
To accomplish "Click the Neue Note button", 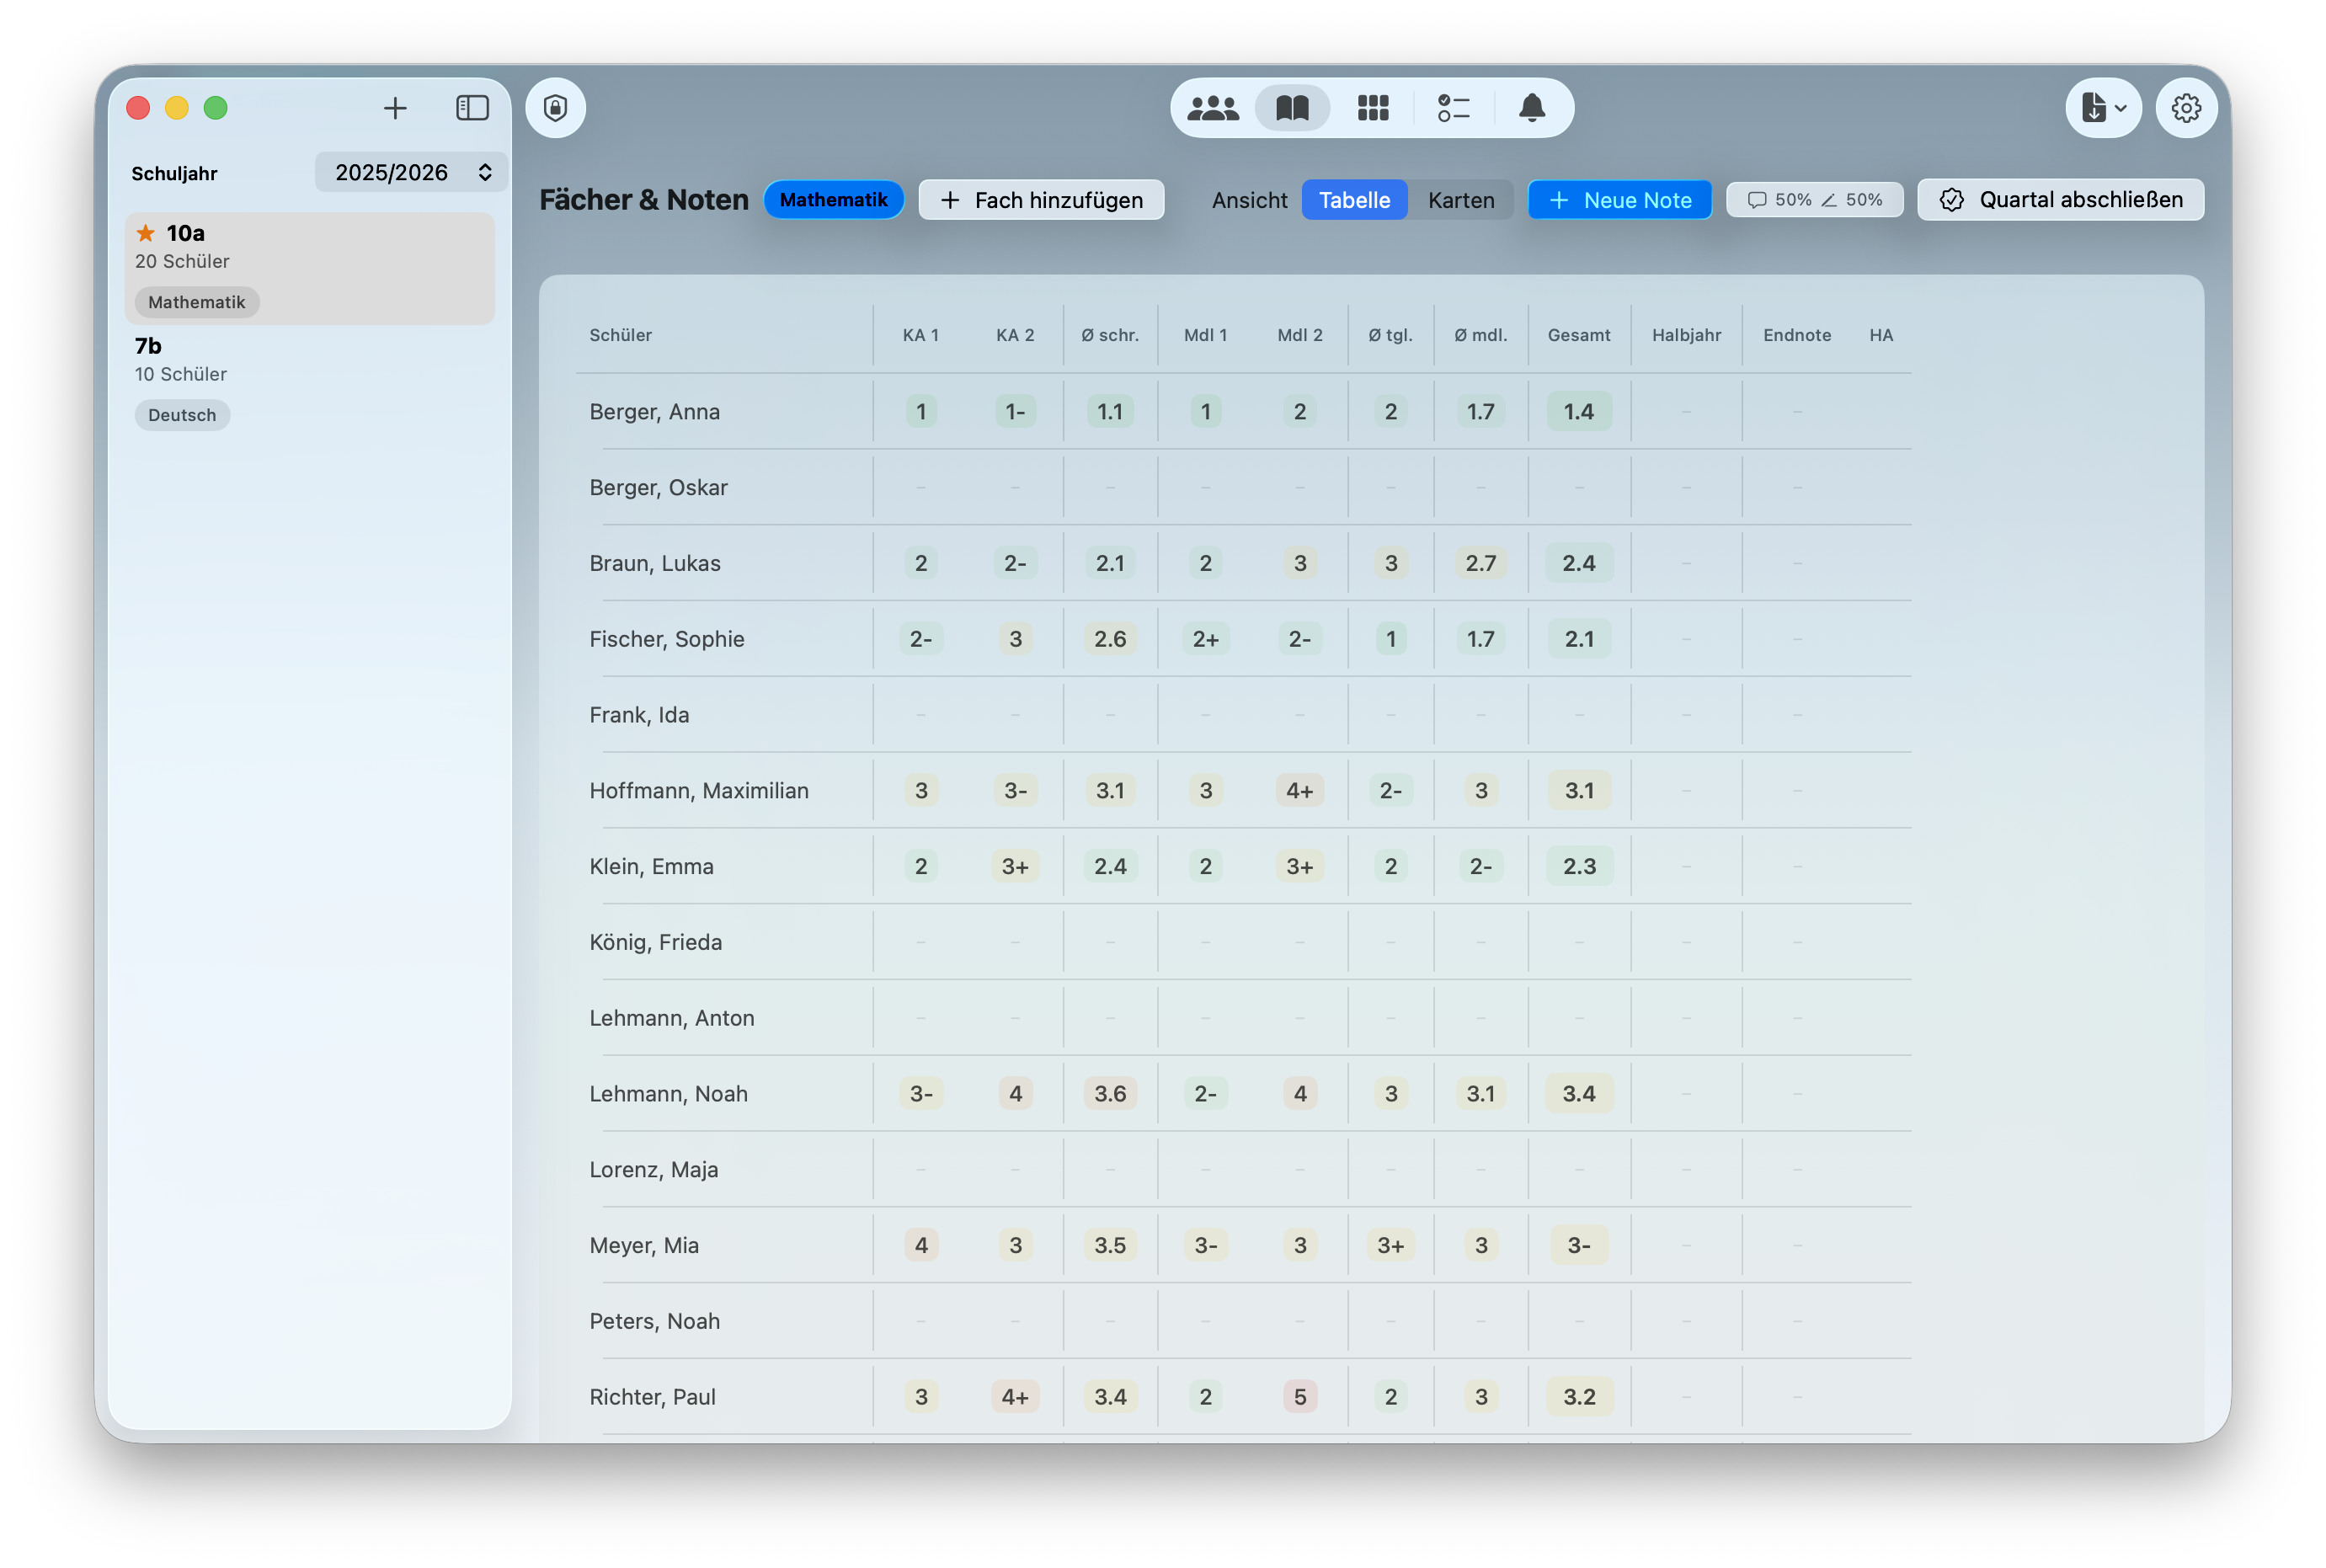I will (x=1620, y=200).
